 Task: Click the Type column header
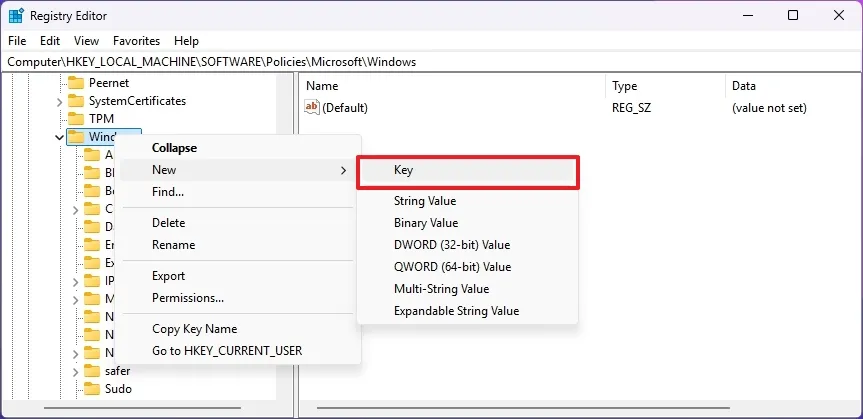pos(625,86)
